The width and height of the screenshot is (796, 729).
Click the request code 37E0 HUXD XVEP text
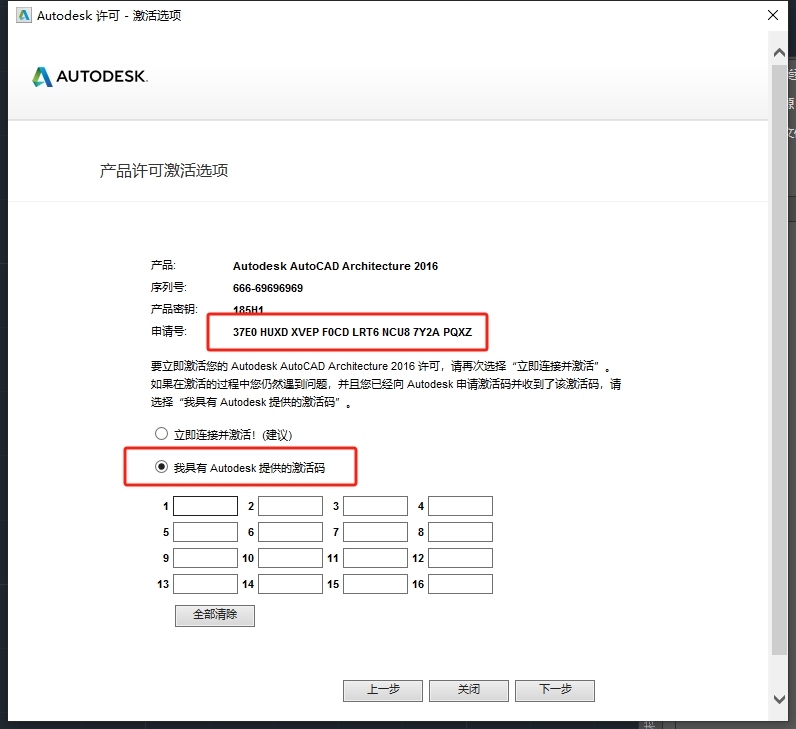[x=352, y=332]
